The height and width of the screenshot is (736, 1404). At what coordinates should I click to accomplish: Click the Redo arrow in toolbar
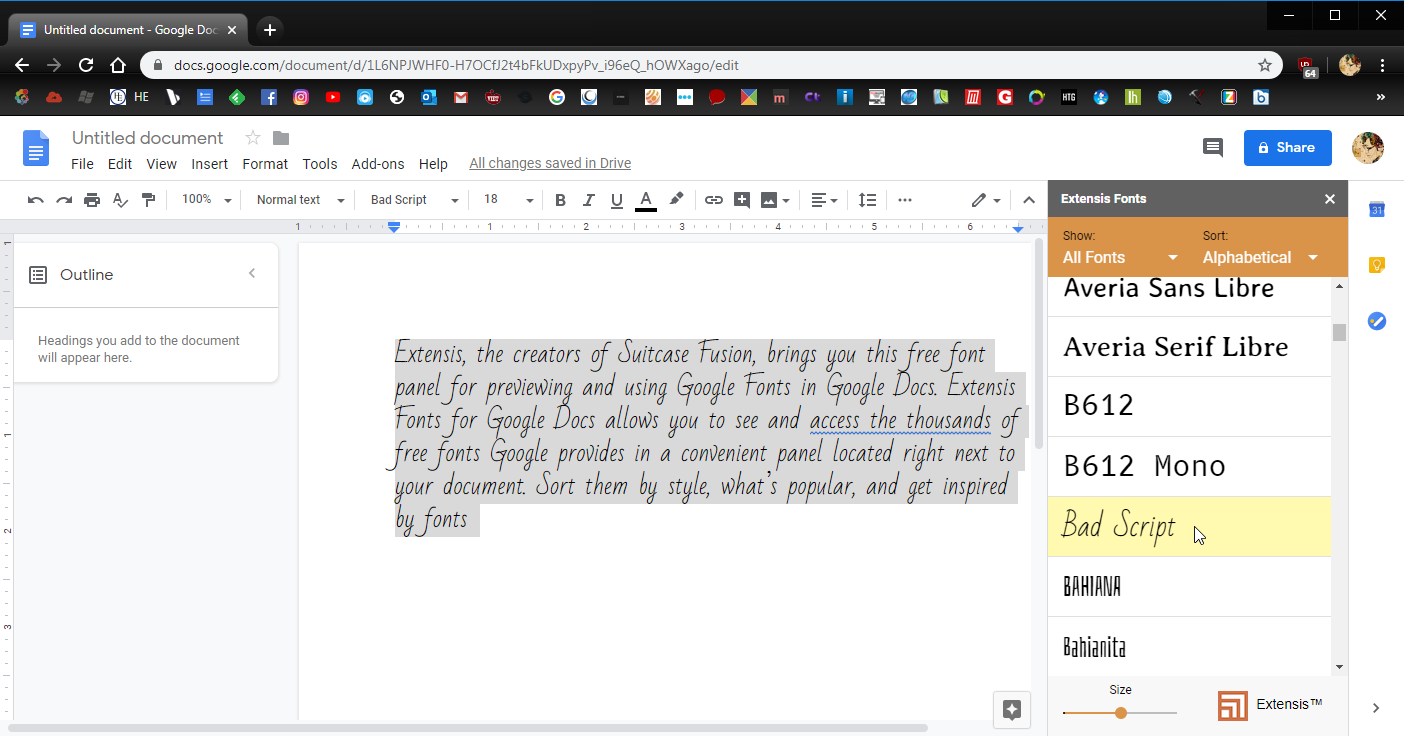click(64, 200)
